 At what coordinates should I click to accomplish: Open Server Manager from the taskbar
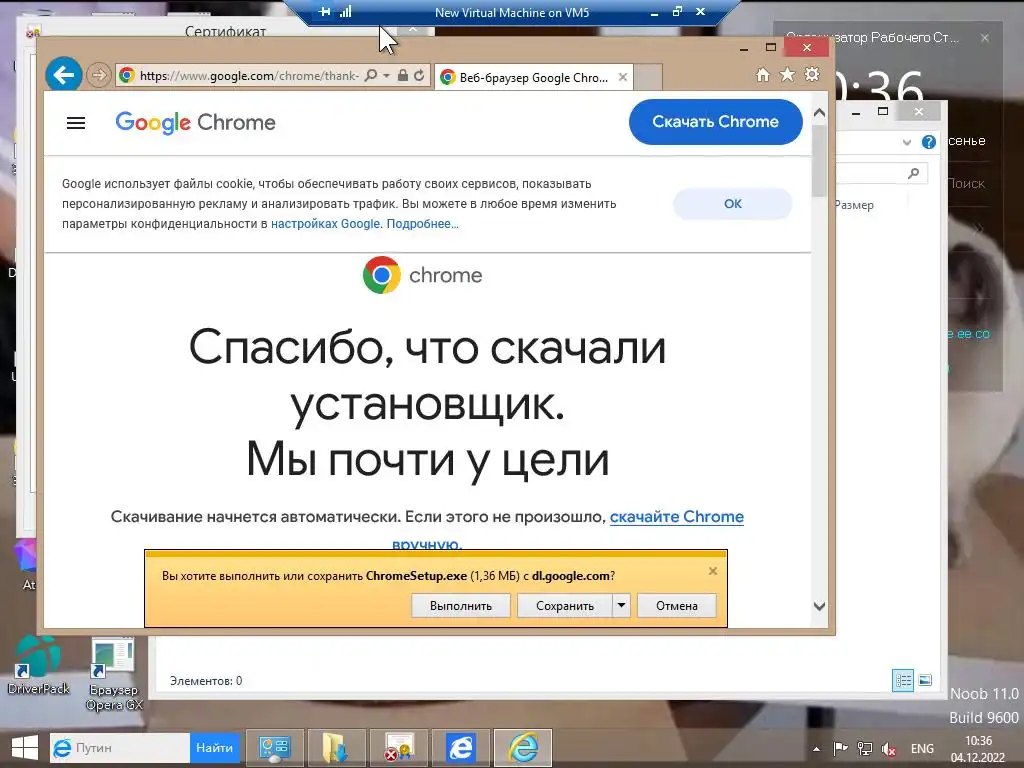click(274, 748)
